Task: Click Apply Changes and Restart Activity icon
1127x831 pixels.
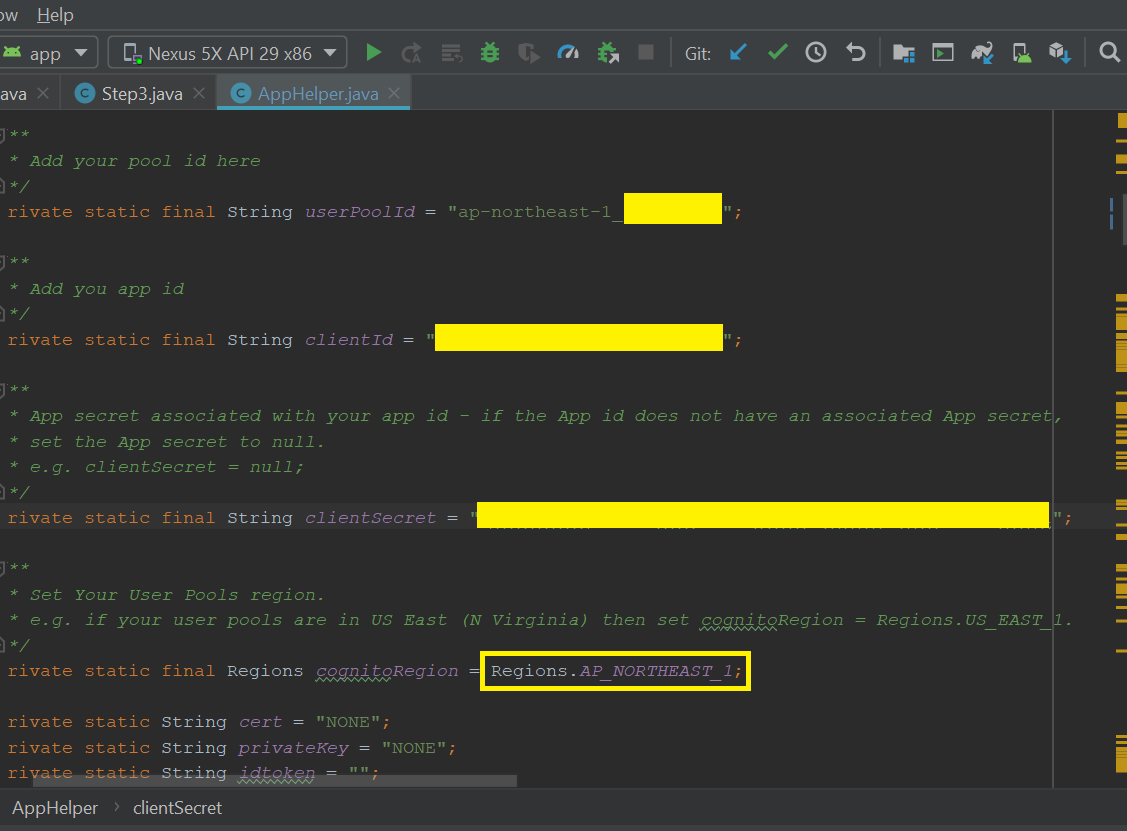Action: coord(412,52)
